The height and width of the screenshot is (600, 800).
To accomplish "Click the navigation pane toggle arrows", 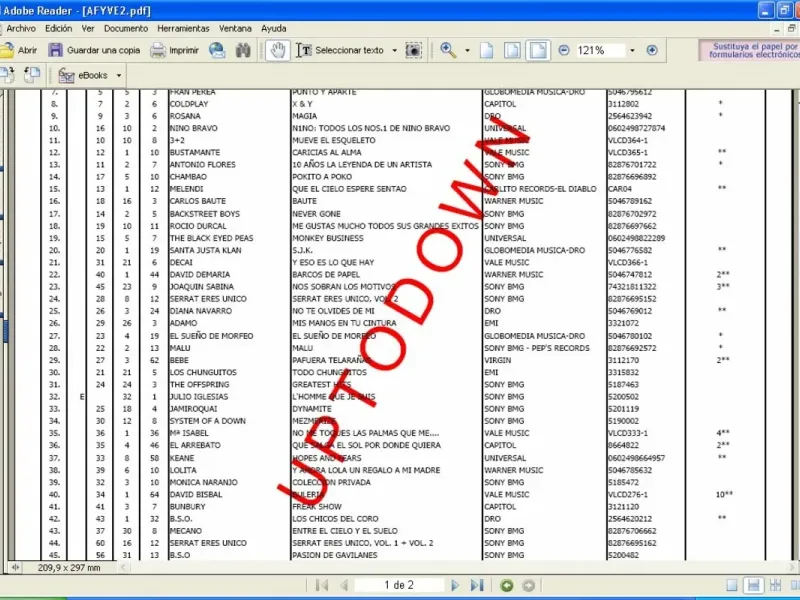I will 15,568.
